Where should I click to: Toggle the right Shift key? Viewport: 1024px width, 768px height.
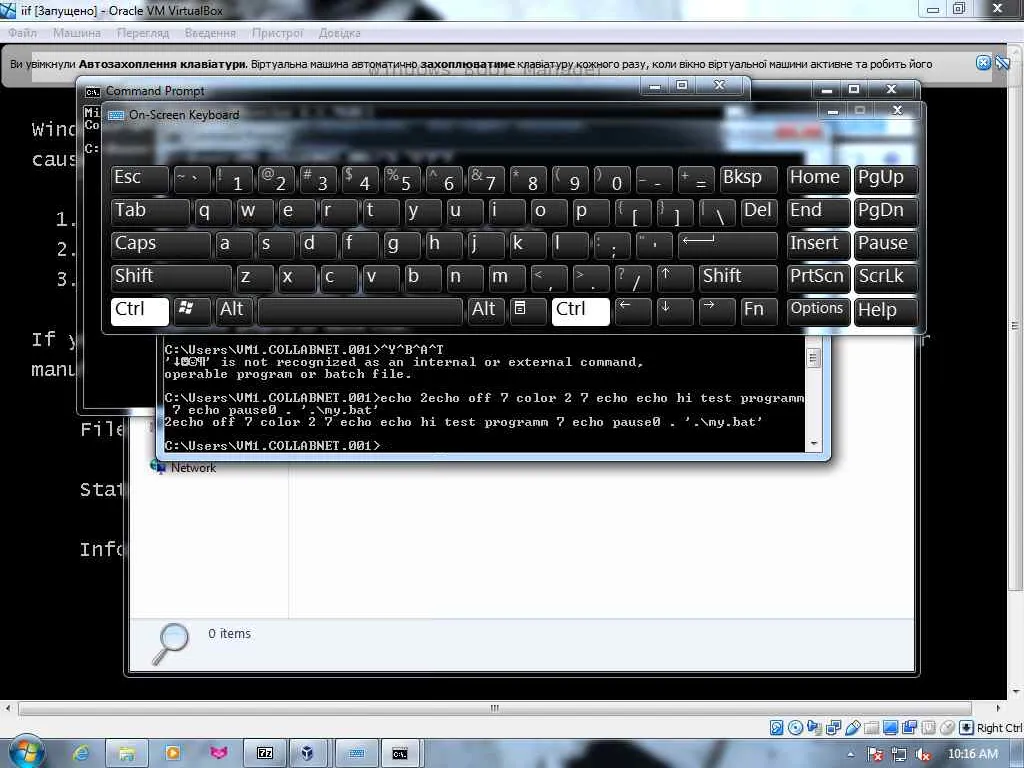click(738, 278)
